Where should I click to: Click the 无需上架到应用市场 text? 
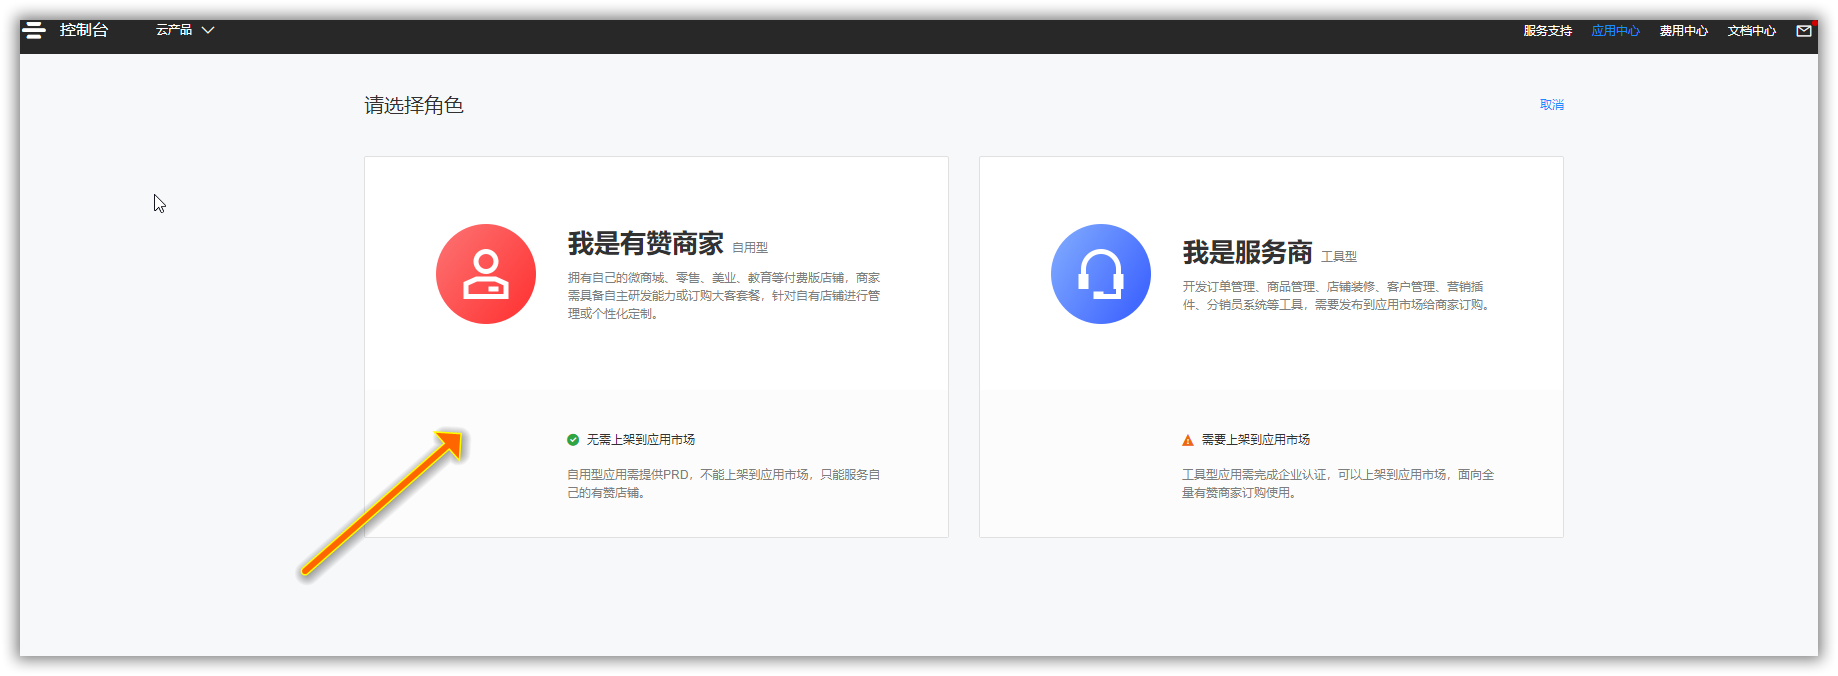[640, 440]
